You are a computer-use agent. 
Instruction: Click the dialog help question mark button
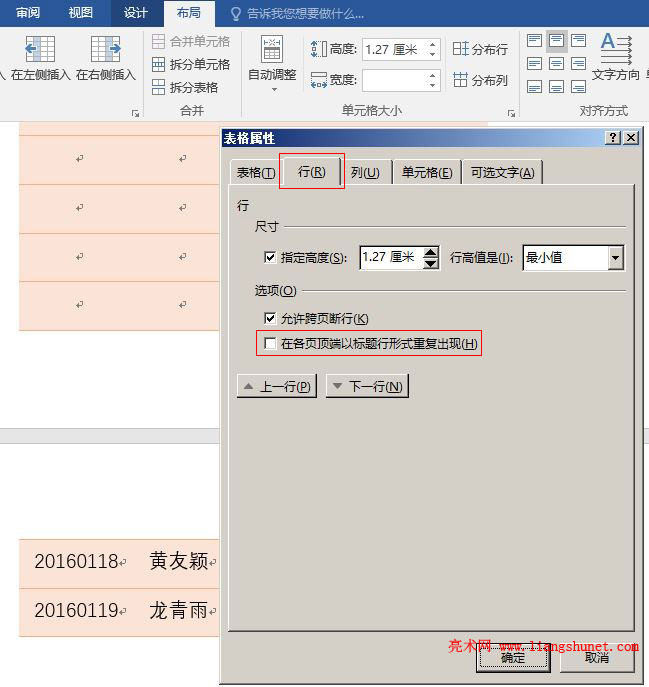(613, 138)
